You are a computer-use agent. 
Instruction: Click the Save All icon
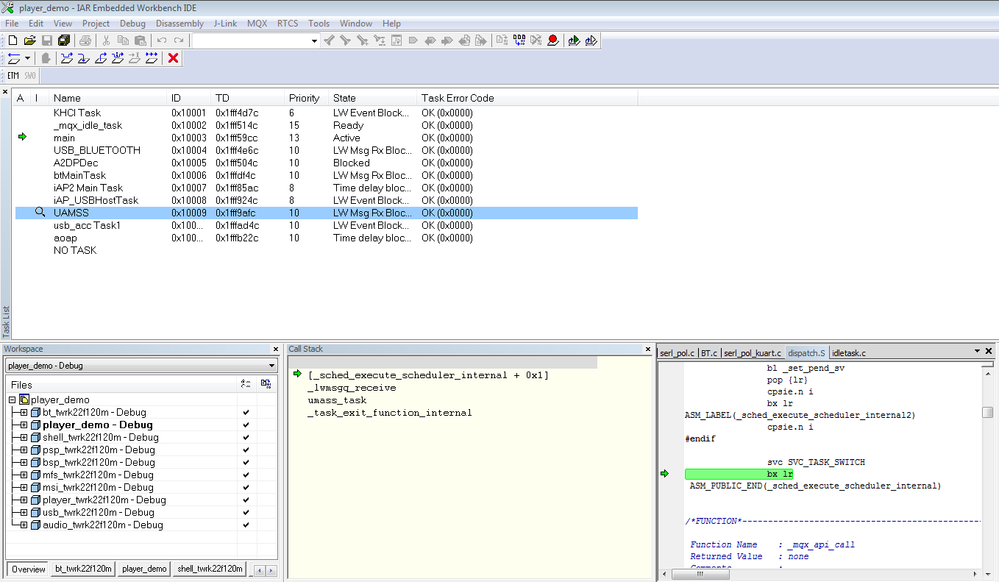[x=64, y=41]
